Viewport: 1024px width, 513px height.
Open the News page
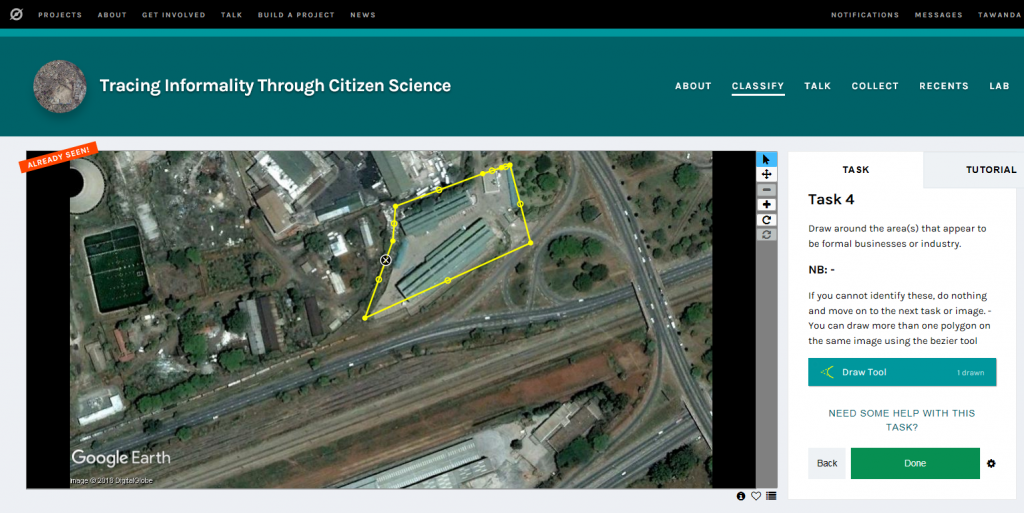point(362,14)
